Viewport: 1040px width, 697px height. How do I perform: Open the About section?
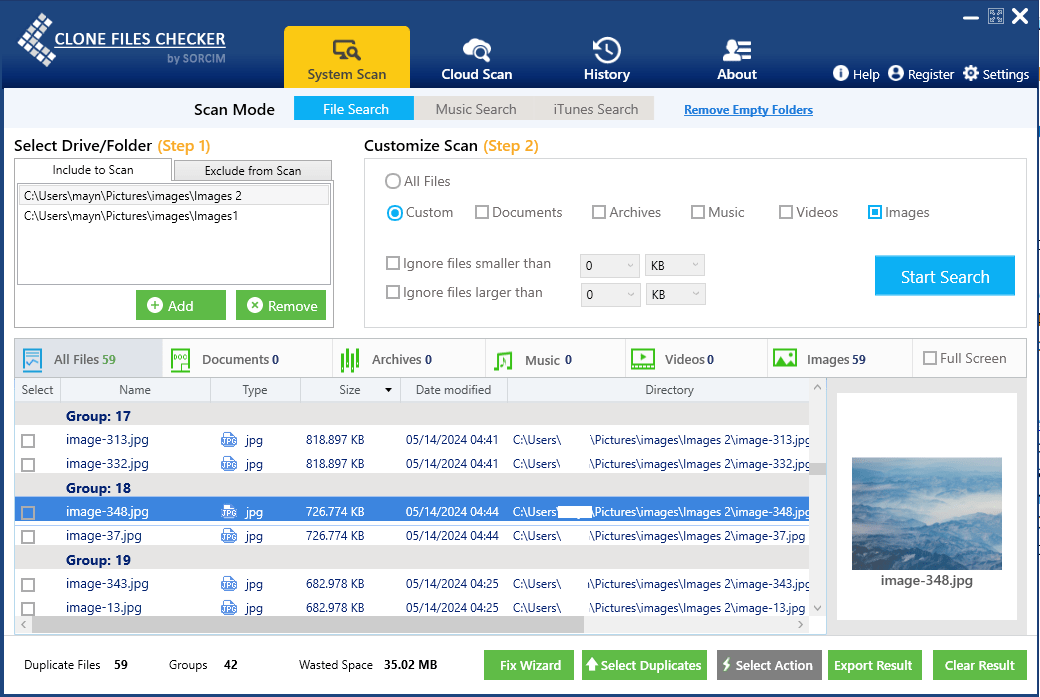tap(736, 57)
